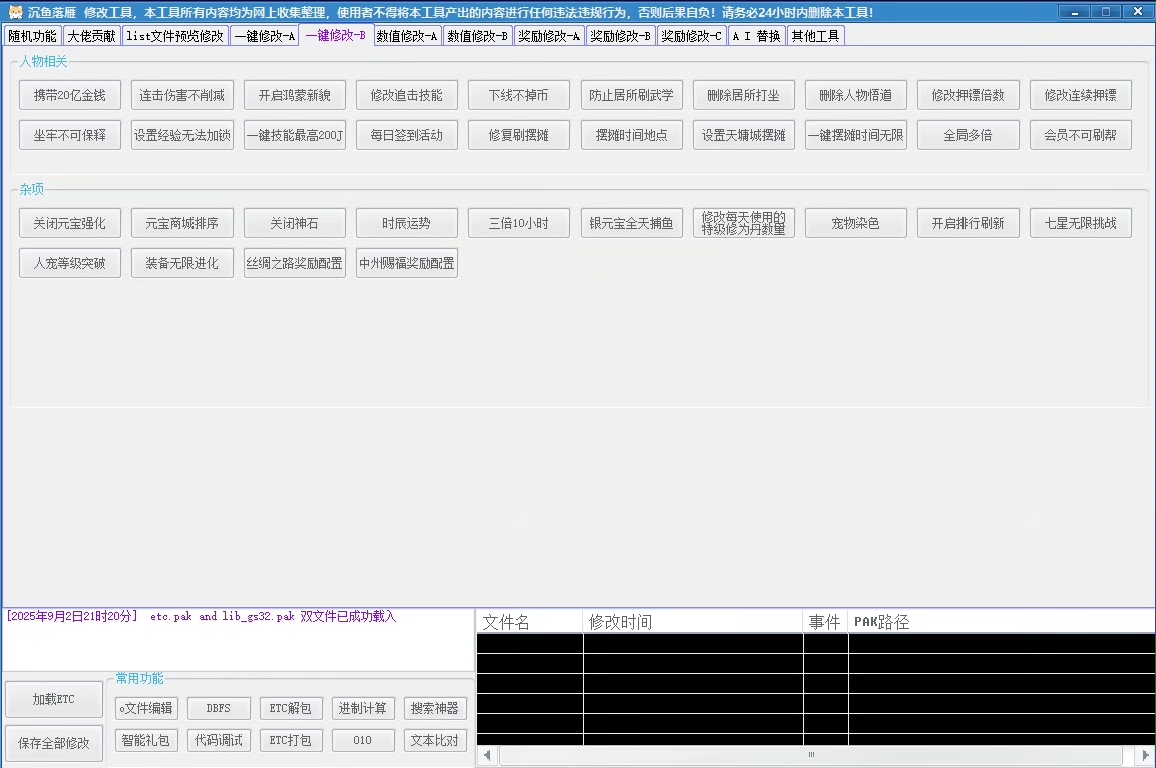Click the 每日签到活动 button
The height and width of the screenshot is (768, 1156).
[407, 135]
